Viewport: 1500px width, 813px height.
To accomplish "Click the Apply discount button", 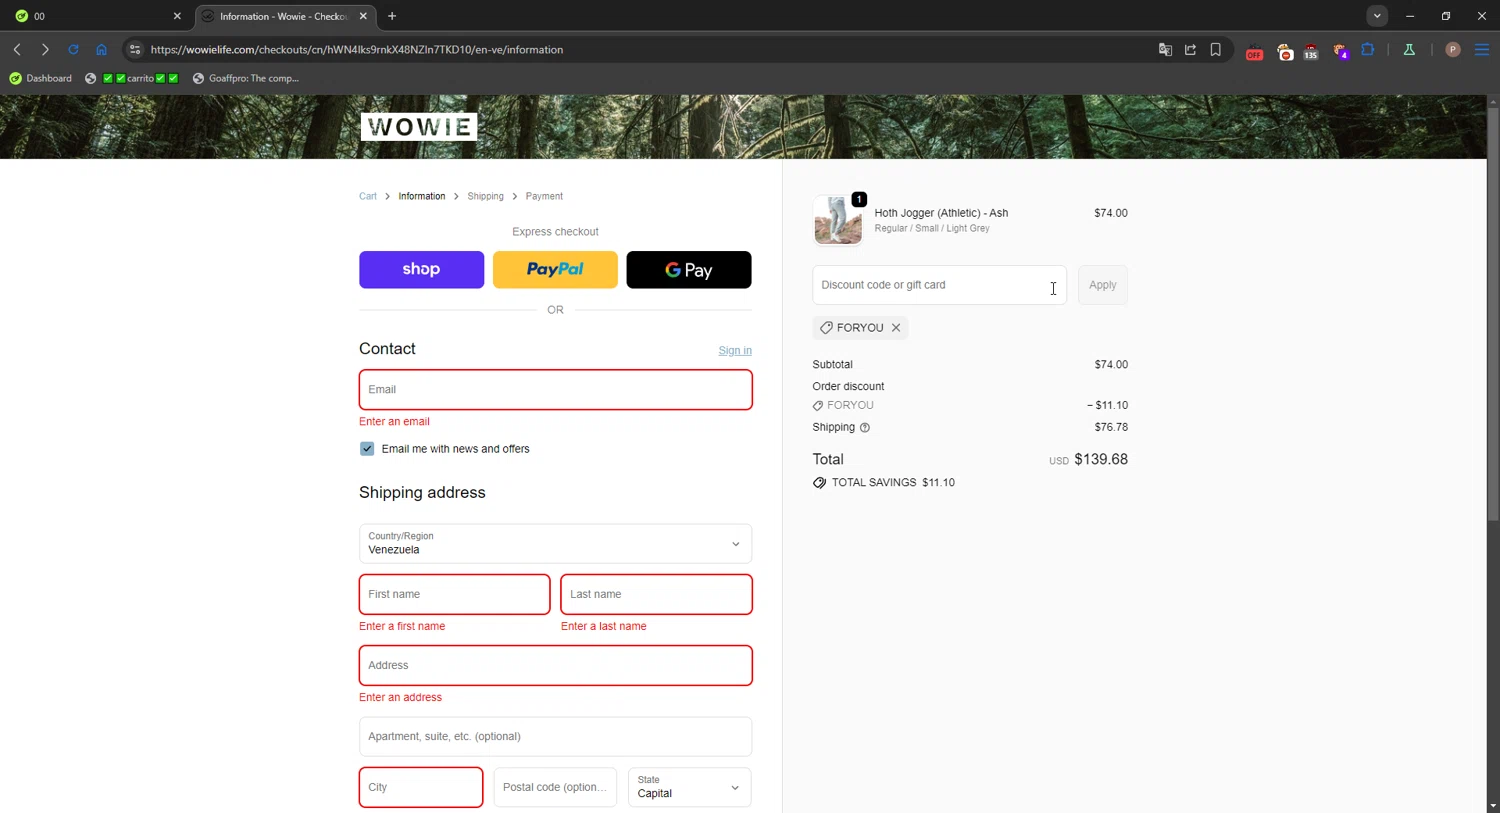I will [1103, 285].
